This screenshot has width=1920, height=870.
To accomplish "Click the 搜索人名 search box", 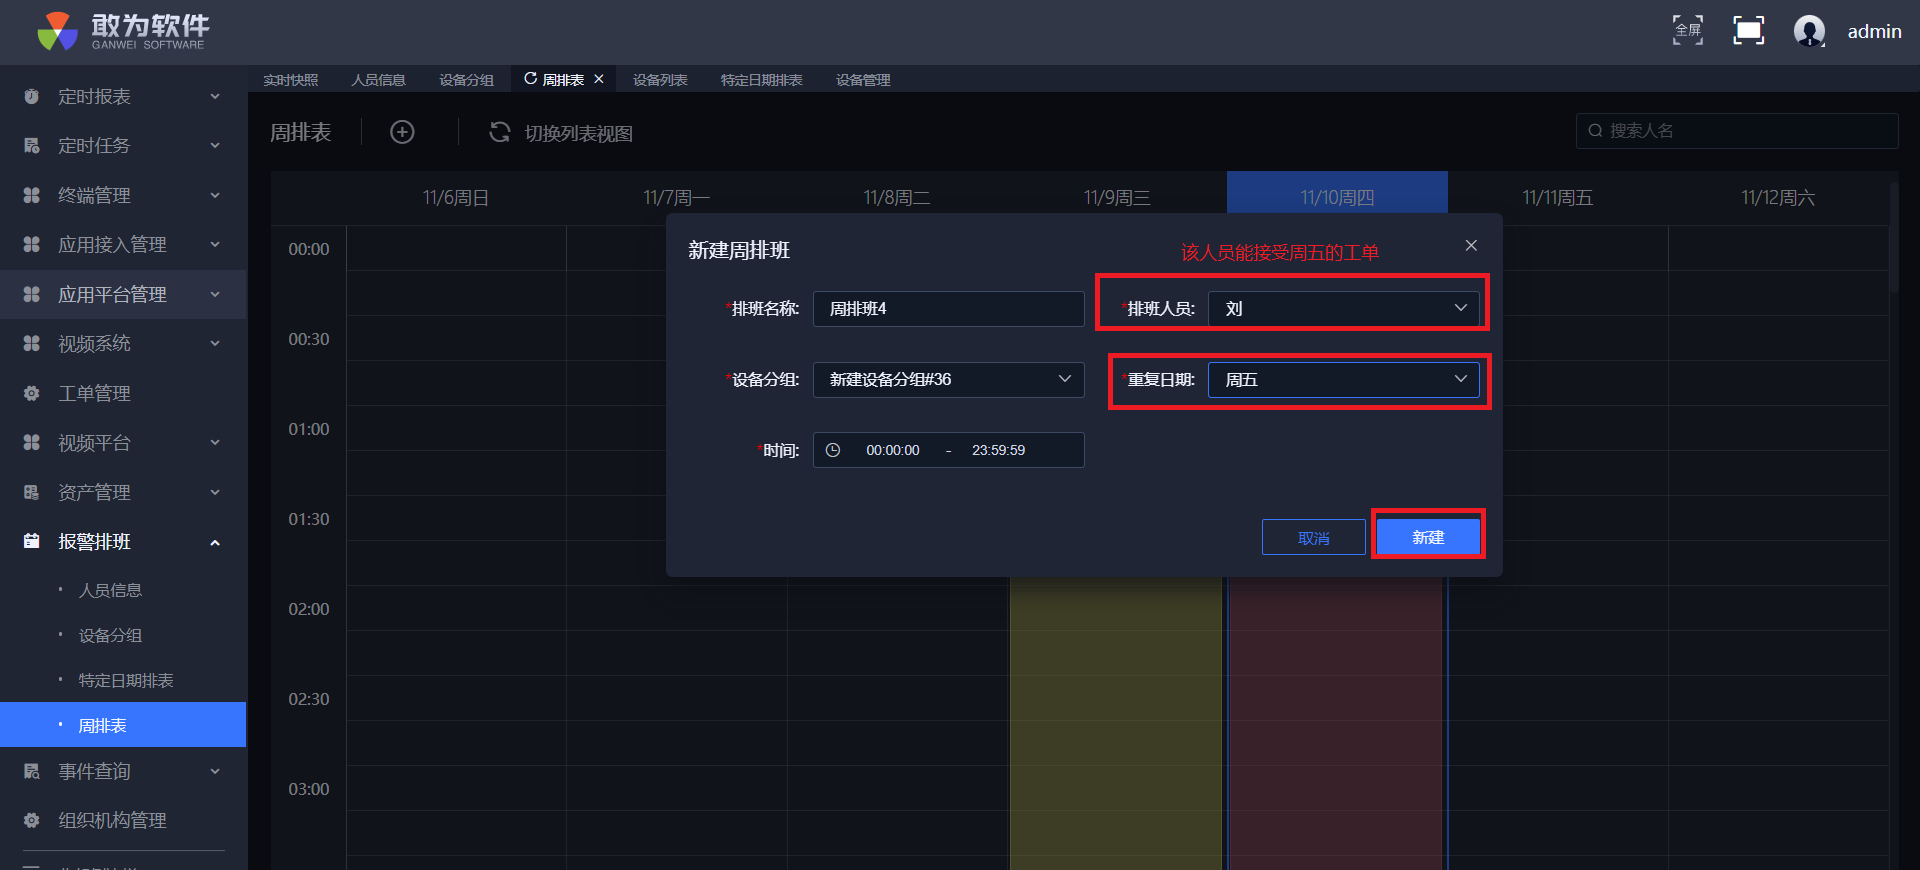I will pos(1737,131).
